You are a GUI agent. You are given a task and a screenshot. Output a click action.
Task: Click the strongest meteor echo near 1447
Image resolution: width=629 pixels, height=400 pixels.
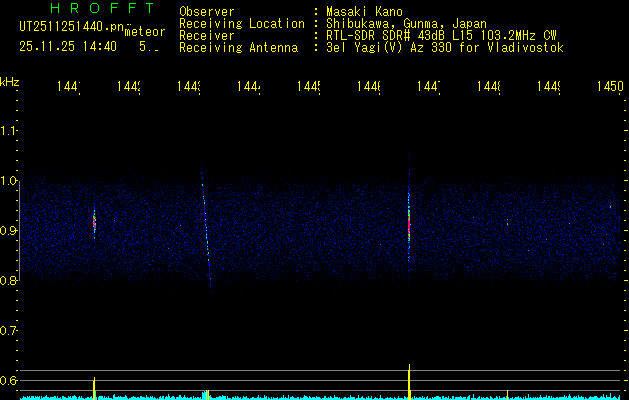(x=409, y=222)
